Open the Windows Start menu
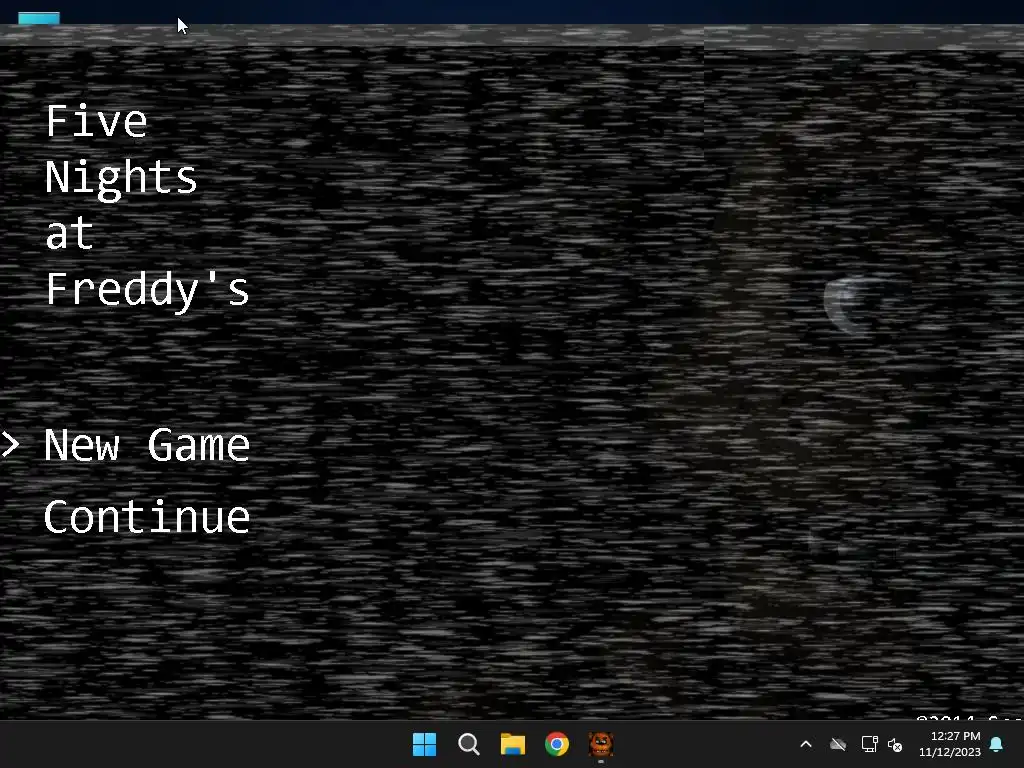This screenshot has width=1024, height=768. [x=424, y=744]
